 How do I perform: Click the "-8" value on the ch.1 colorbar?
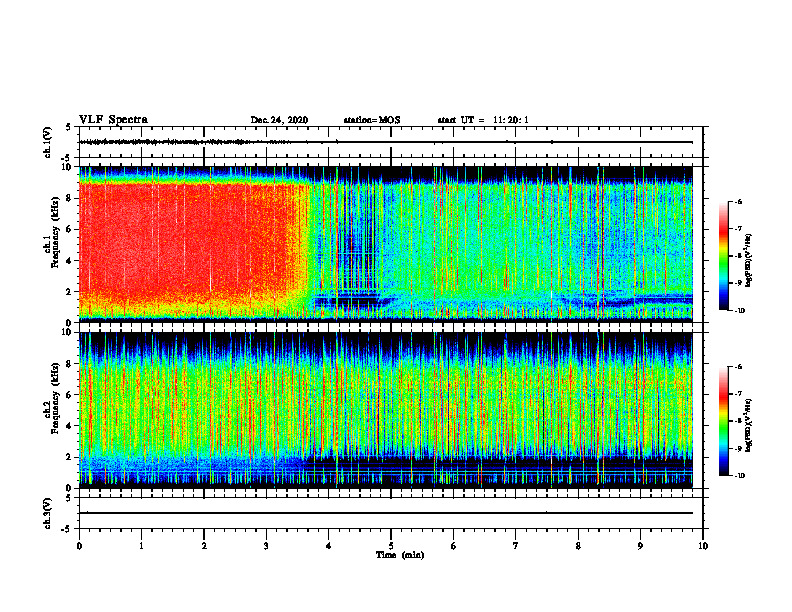pyautogui.click(x=738, y=256)
